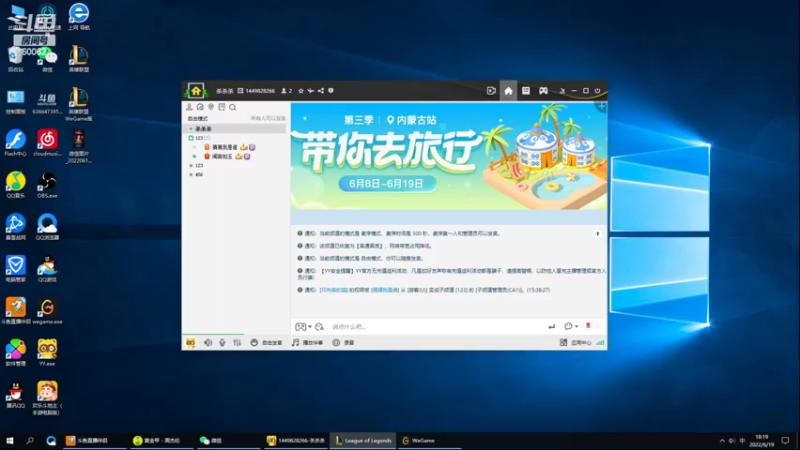
Task: Click the free speech mode button
Action: (x=266, y=343)
